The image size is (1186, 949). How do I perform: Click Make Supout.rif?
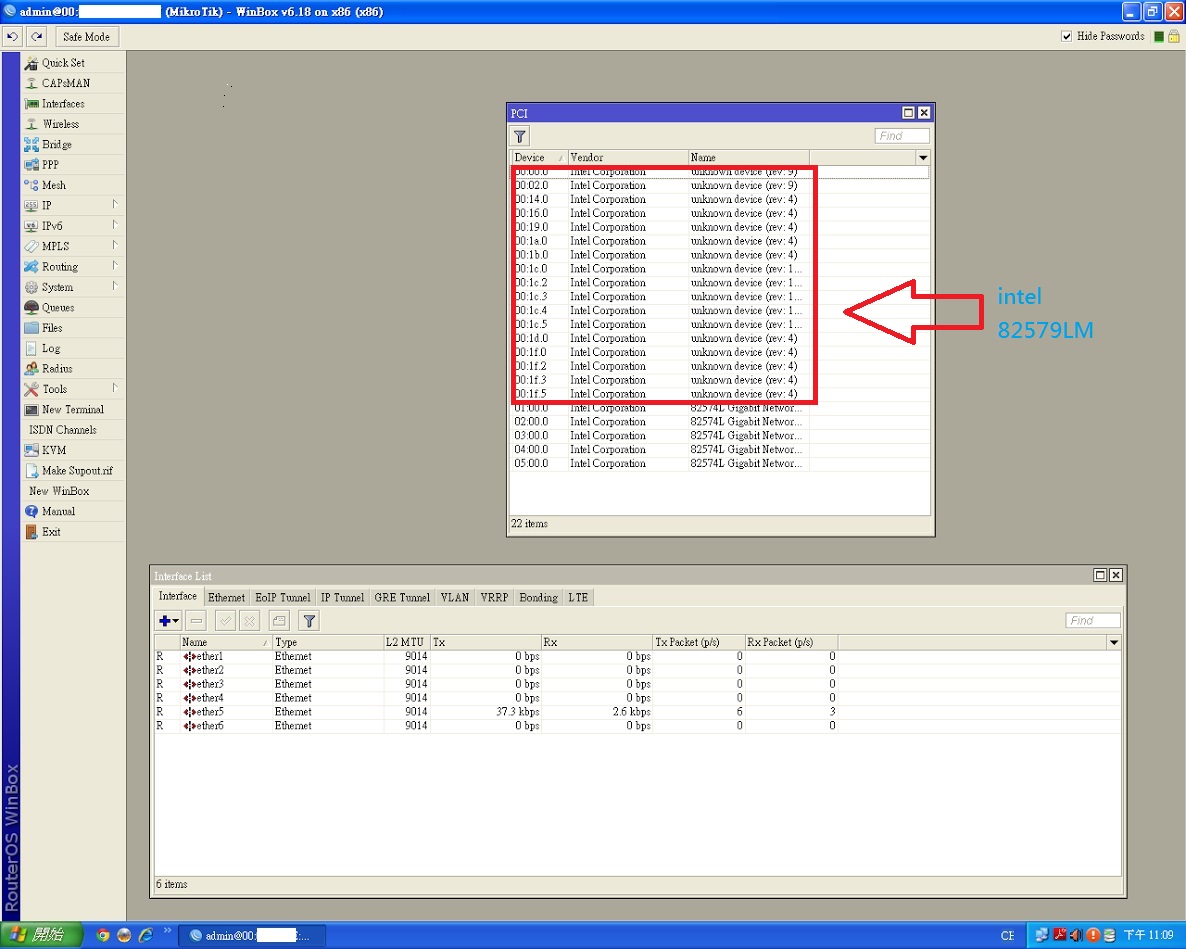click(73, 471)
